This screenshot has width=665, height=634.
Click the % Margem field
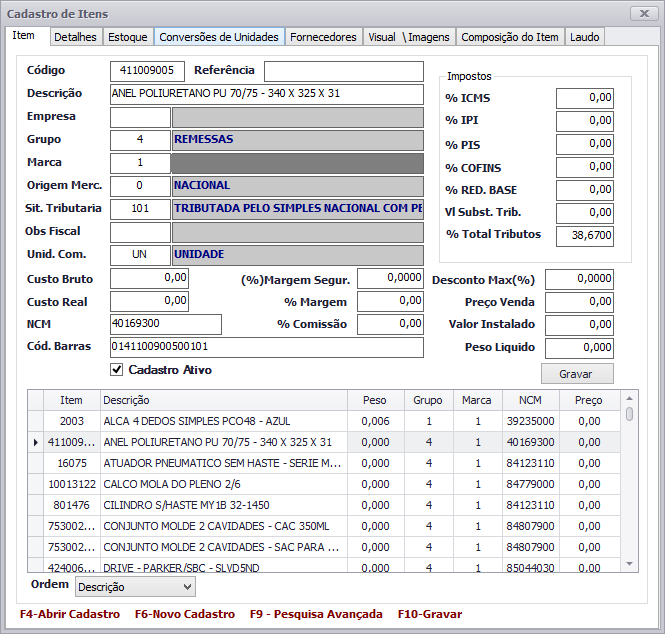click(x=390, y=302)
